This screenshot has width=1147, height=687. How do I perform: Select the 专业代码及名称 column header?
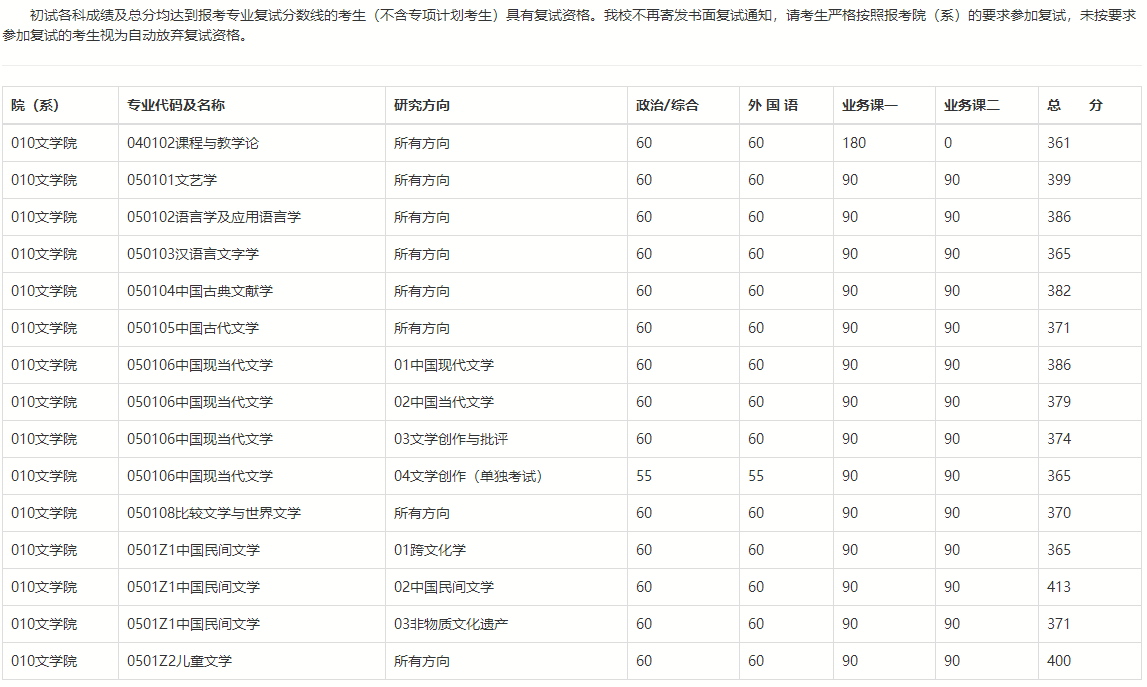[x=176, y=105]
